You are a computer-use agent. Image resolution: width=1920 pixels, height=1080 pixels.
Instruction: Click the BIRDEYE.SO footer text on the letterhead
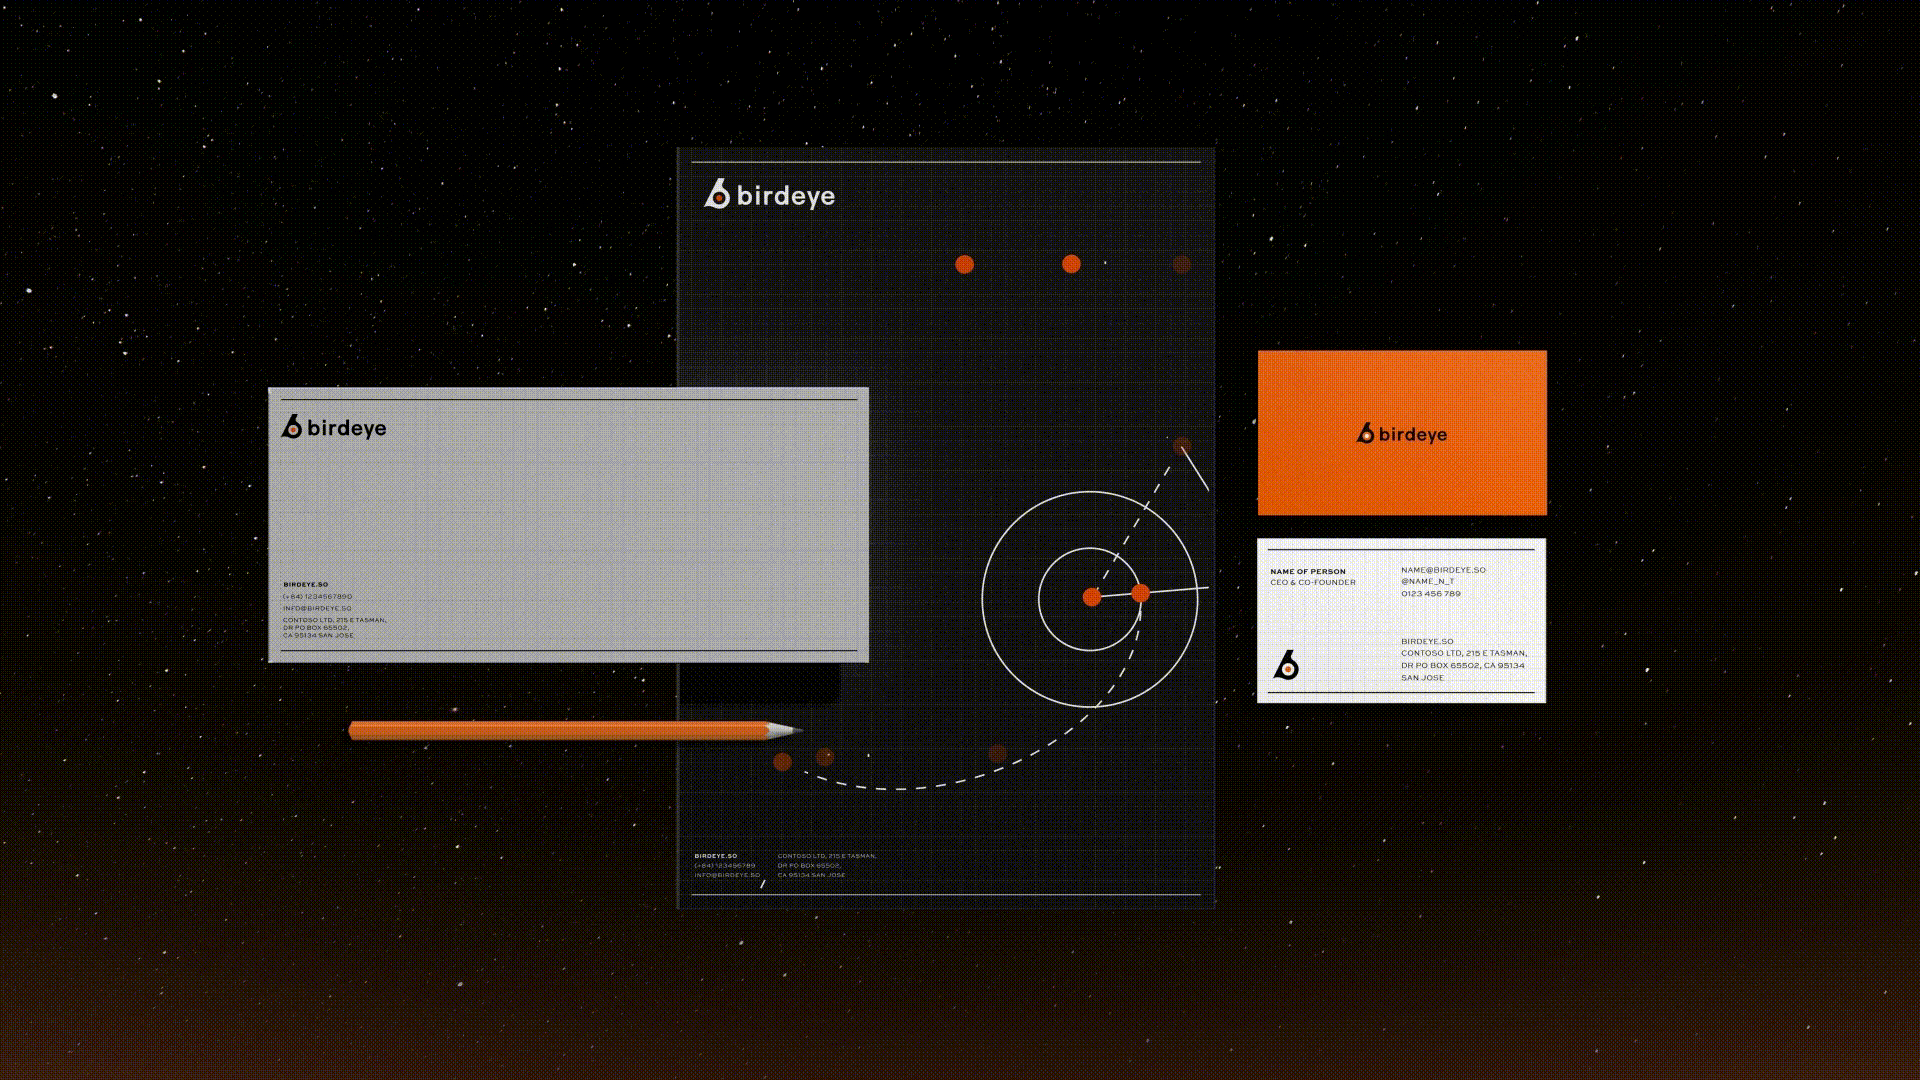(x=715, y=856)
